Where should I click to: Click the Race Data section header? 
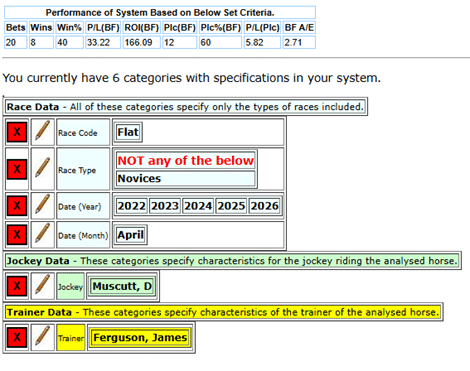click(185, 107)
